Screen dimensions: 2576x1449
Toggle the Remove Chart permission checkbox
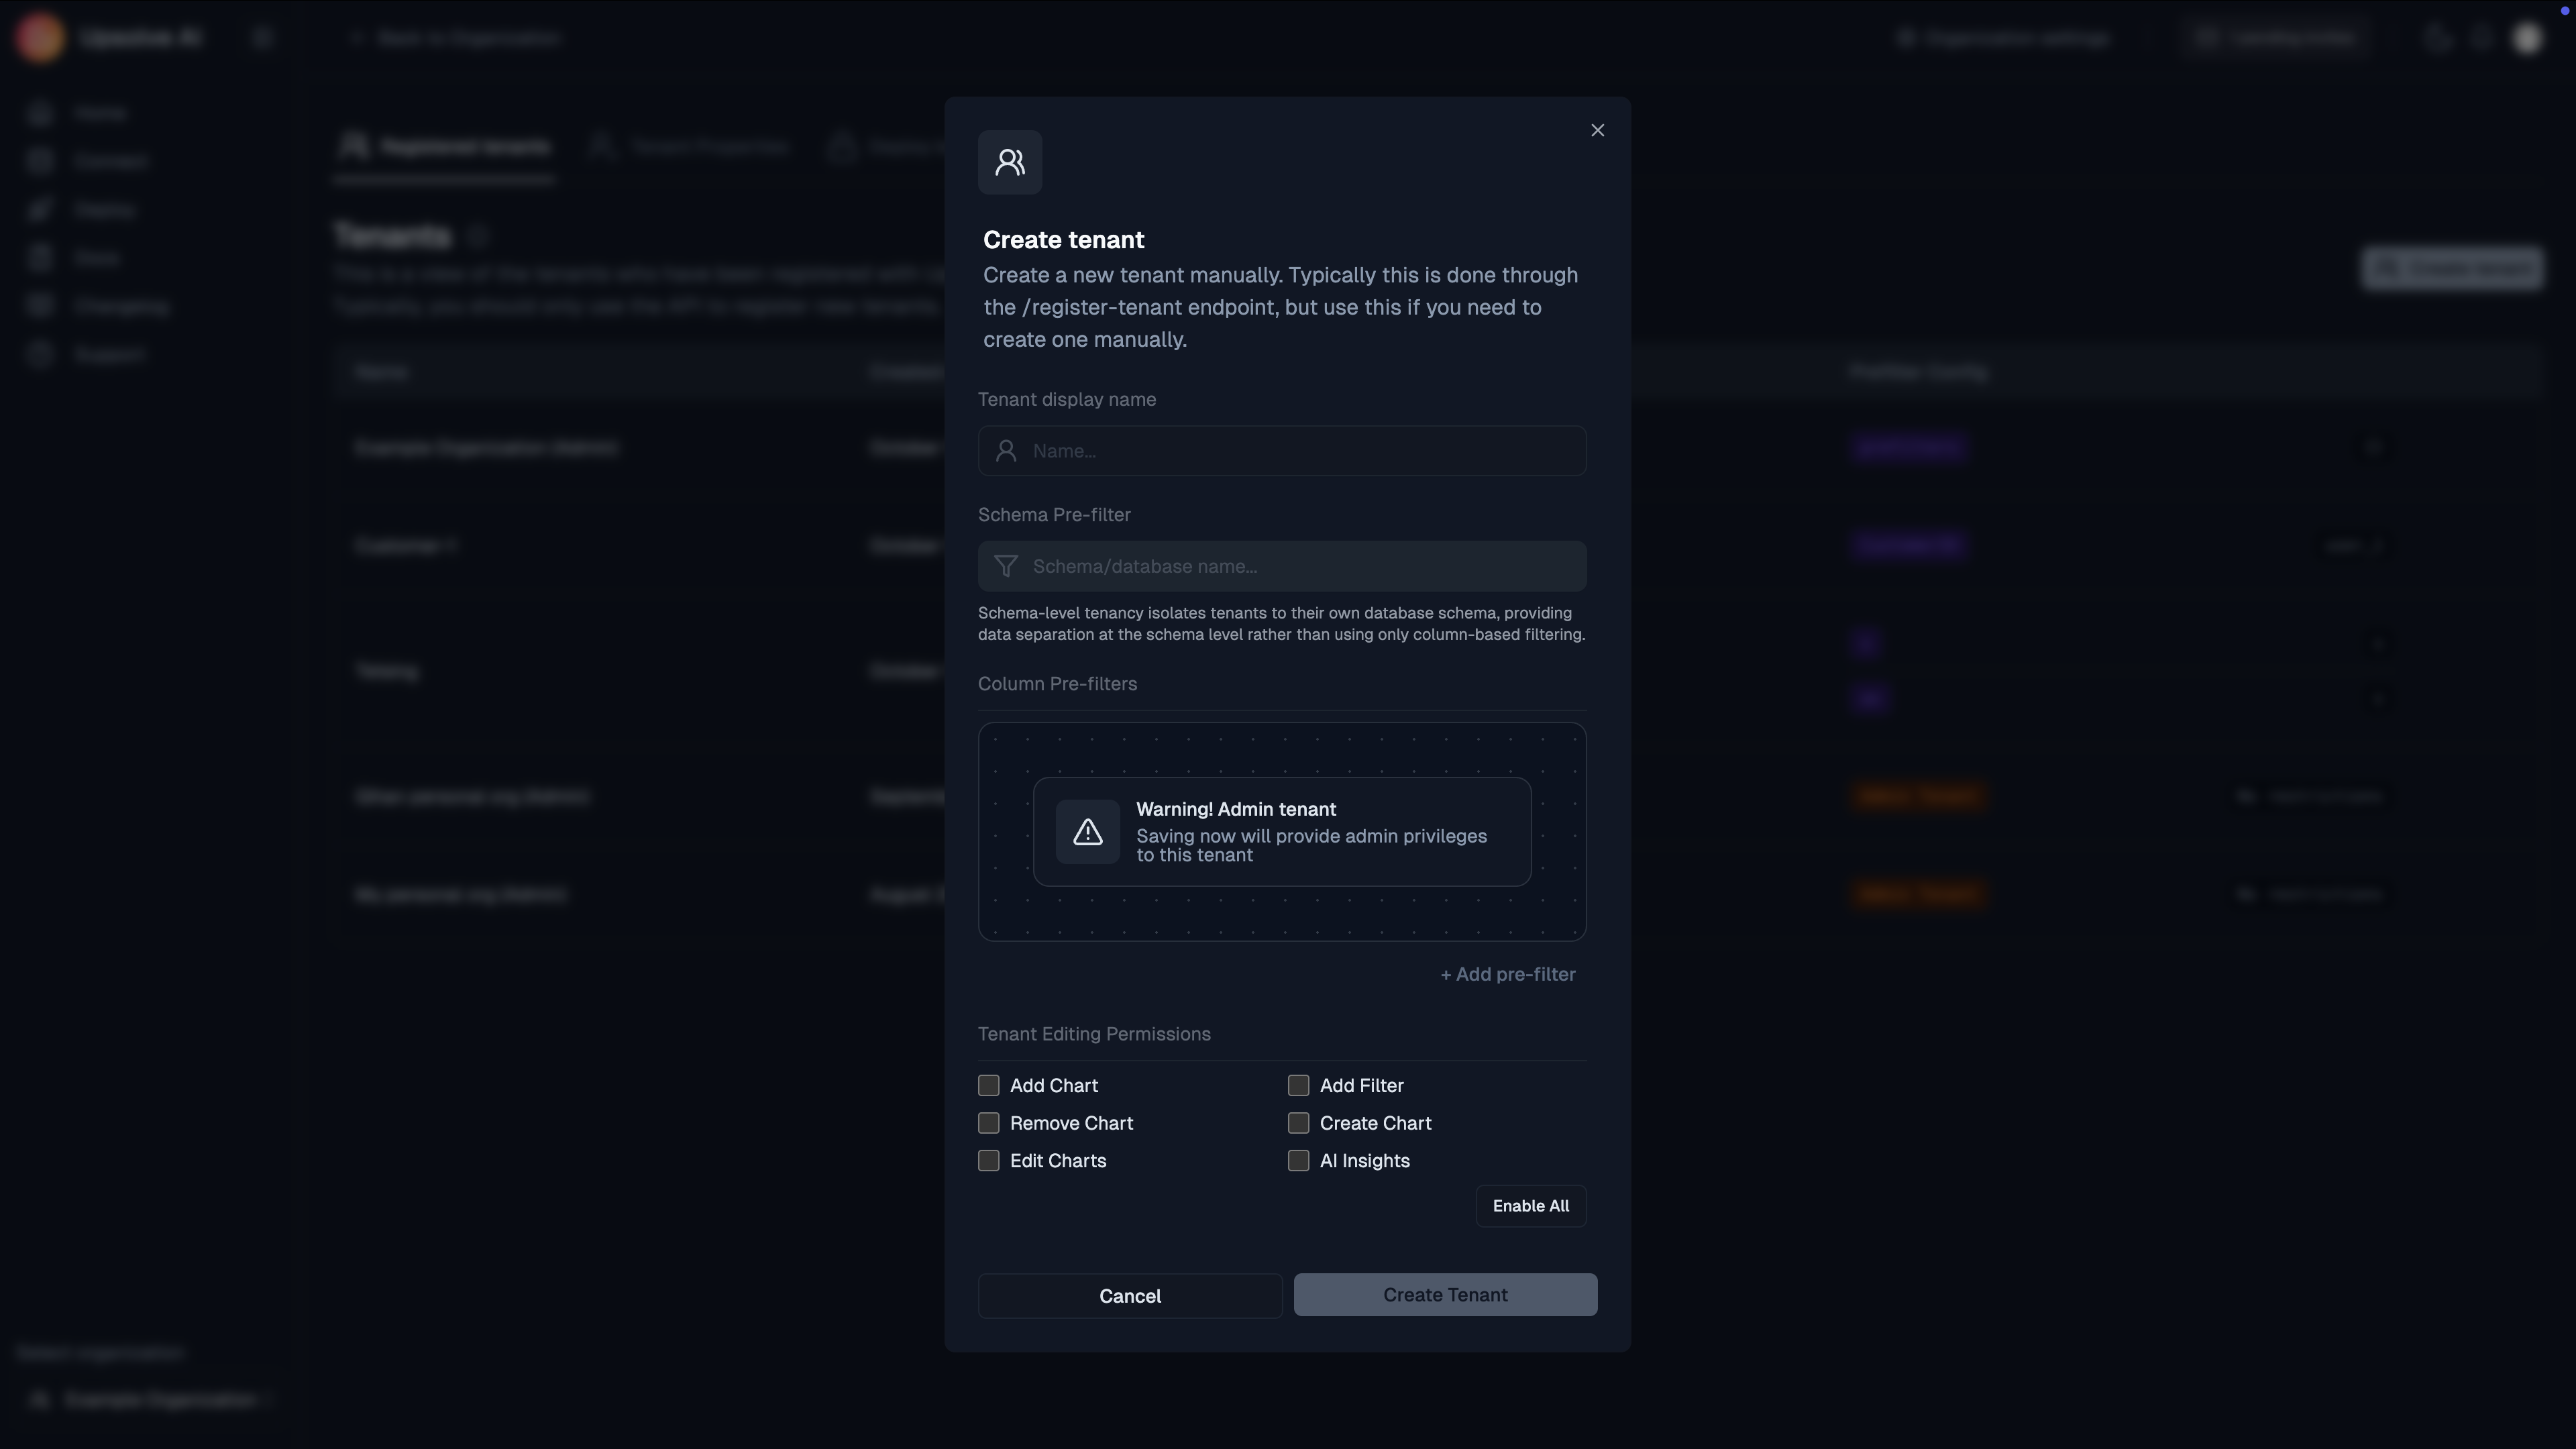tap(989, 1123)
